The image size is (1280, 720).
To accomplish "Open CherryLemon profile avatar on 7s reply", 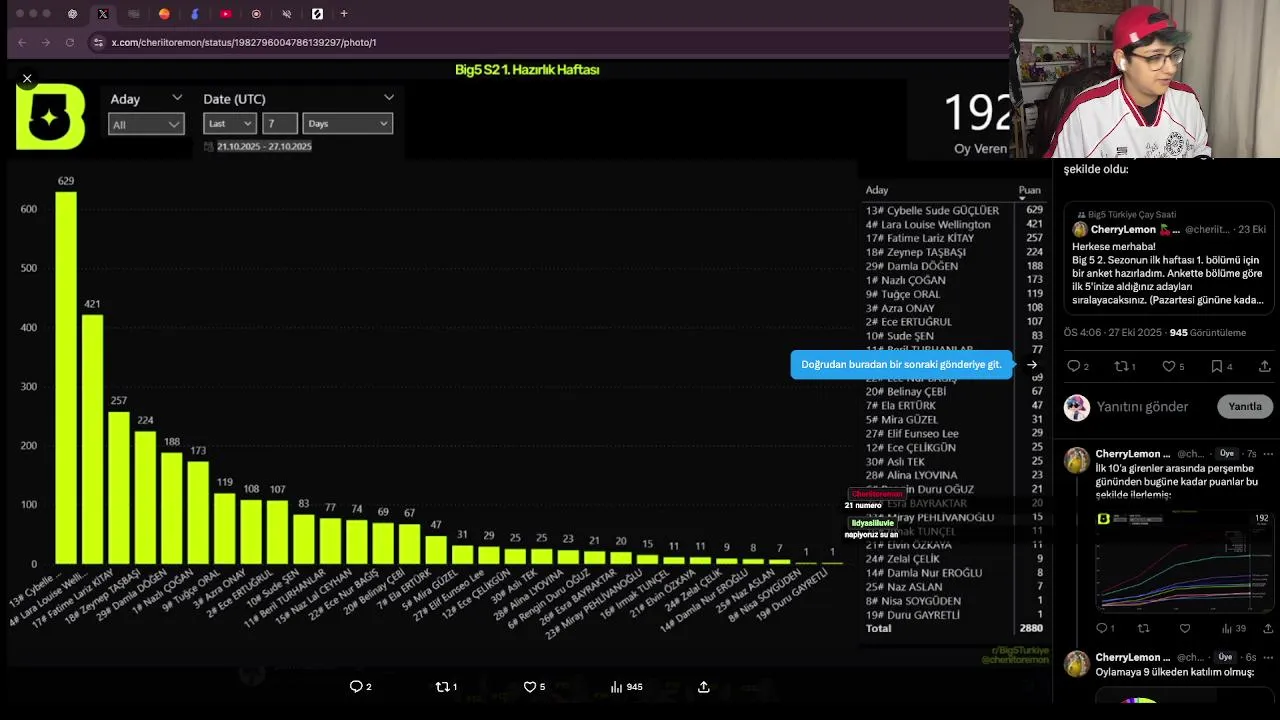I will pos(1077,459).
